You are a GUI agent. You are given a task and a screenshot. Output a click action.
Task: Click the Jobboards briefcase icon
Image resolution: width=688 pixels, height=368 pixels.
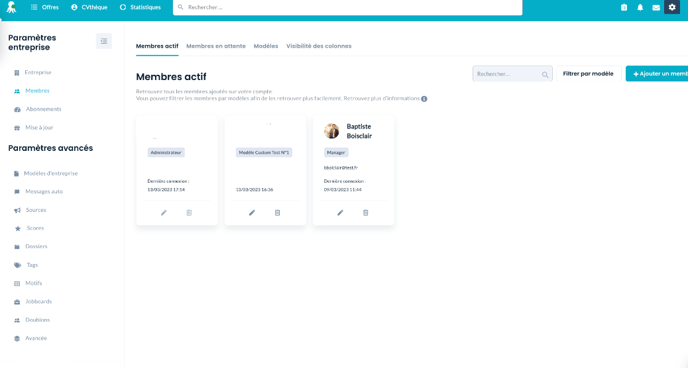(x=17, y=302)
